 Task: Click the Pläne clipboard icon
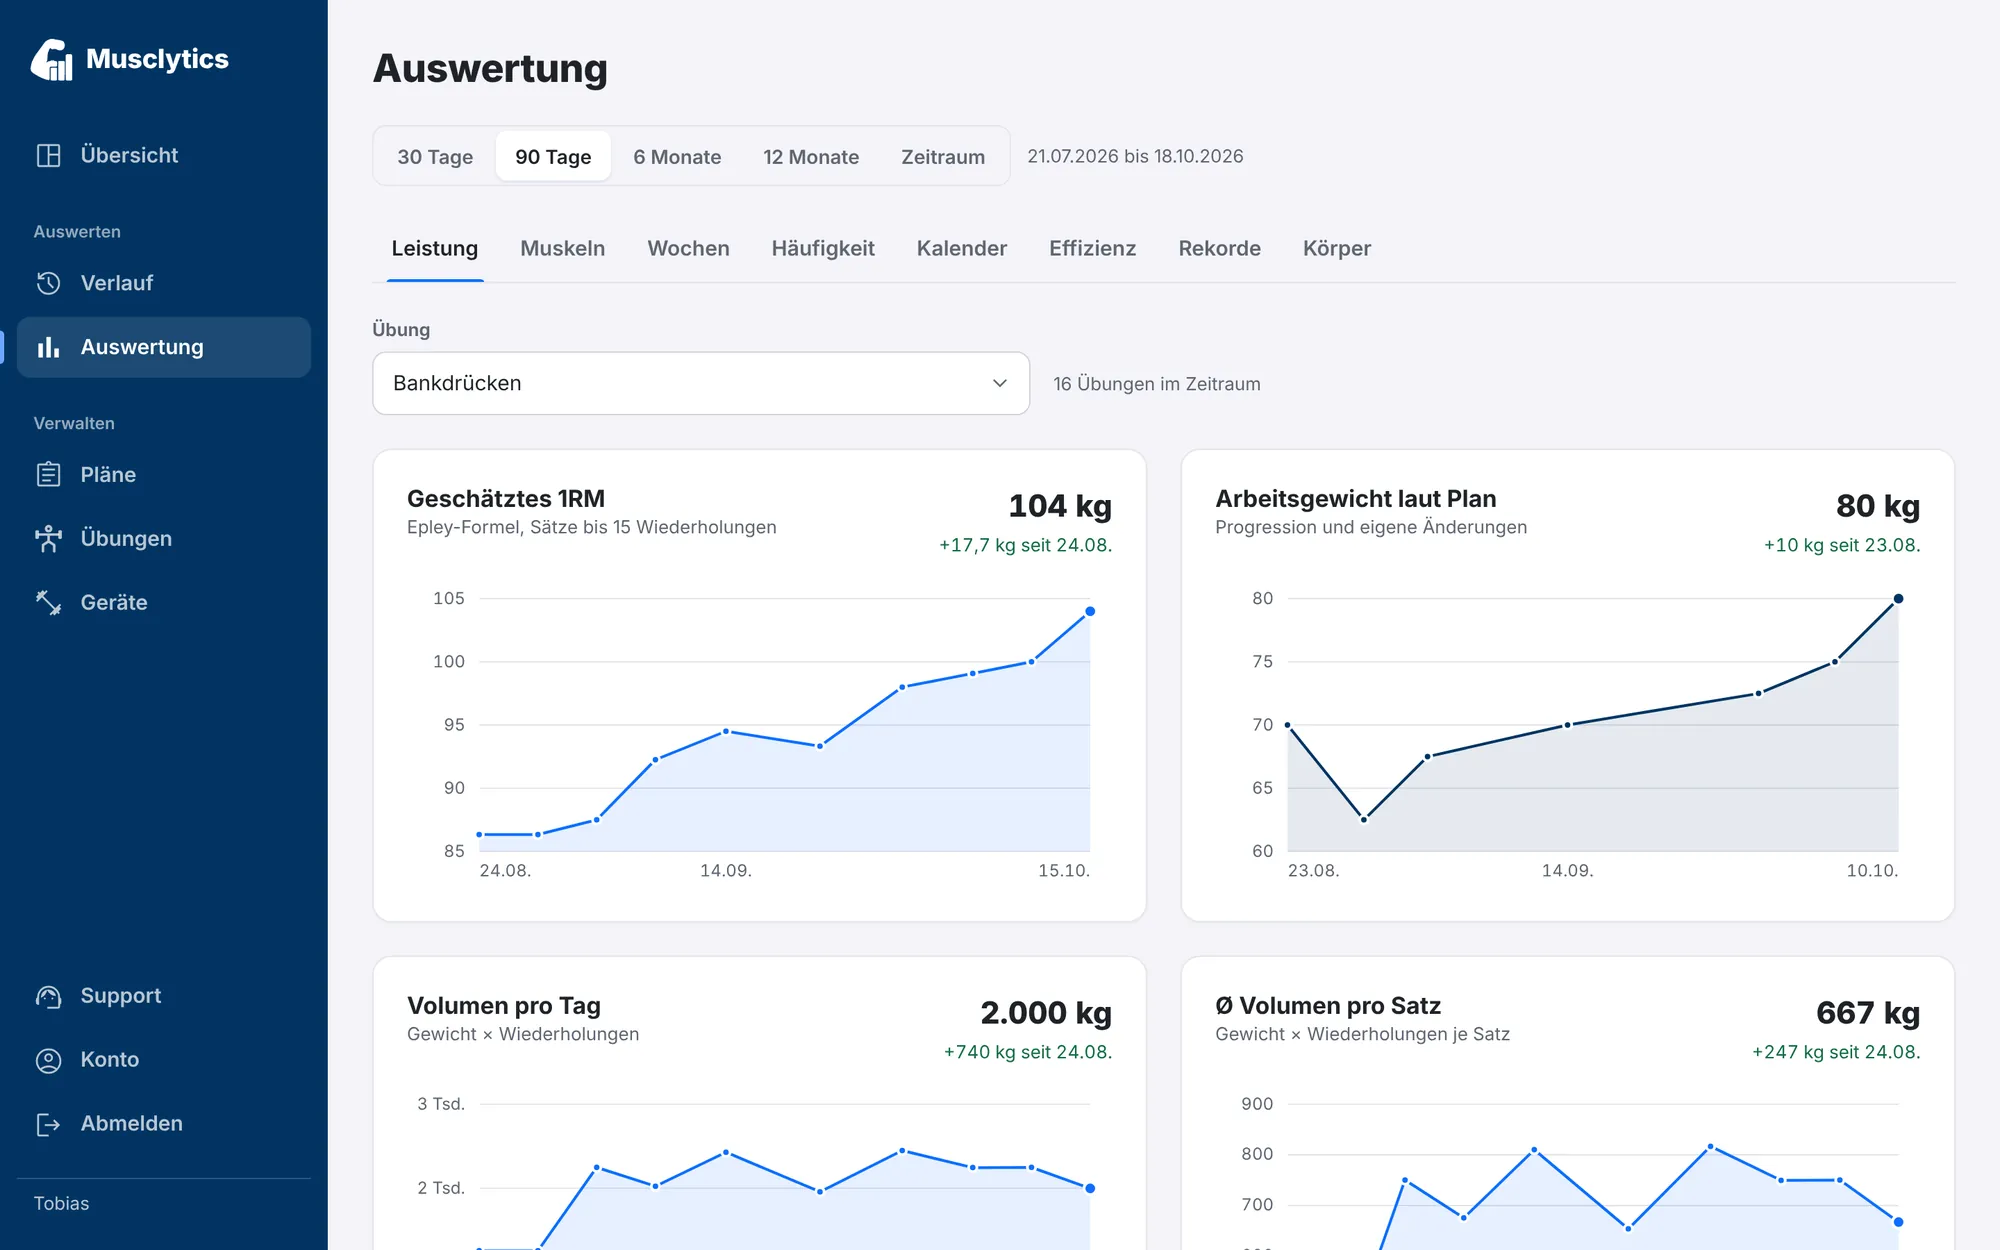[49, 474]
